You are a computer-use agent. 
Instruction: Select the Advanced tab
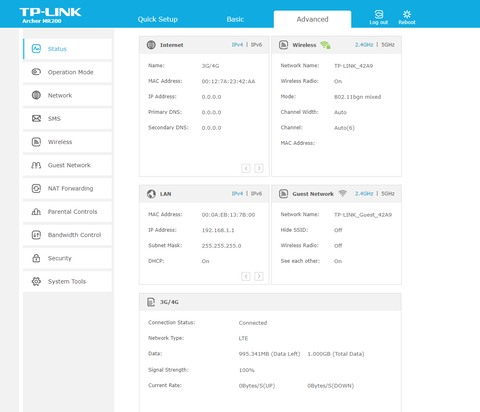312,19
